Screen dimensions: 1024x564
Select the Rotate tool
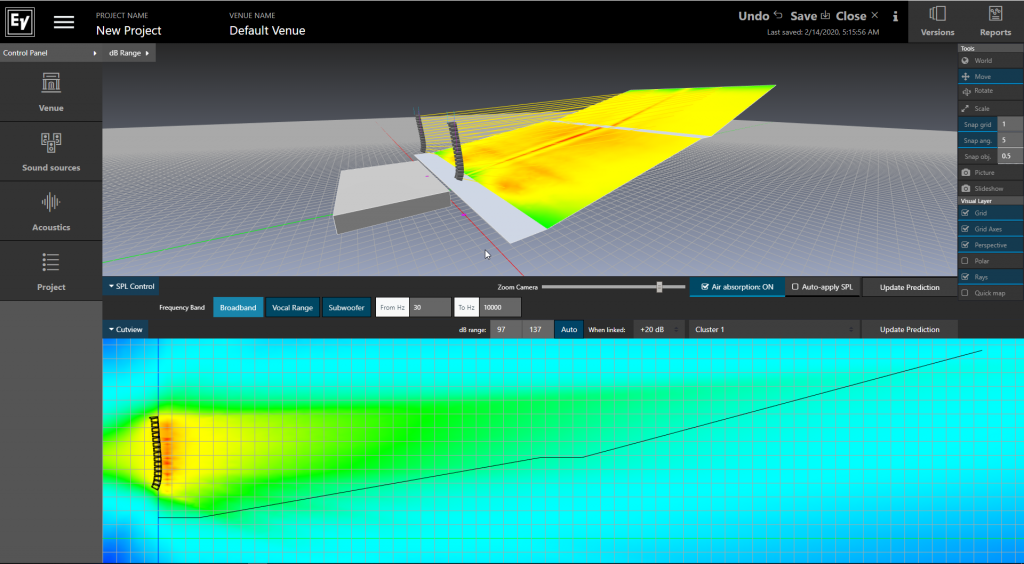(x=991, y=91)
